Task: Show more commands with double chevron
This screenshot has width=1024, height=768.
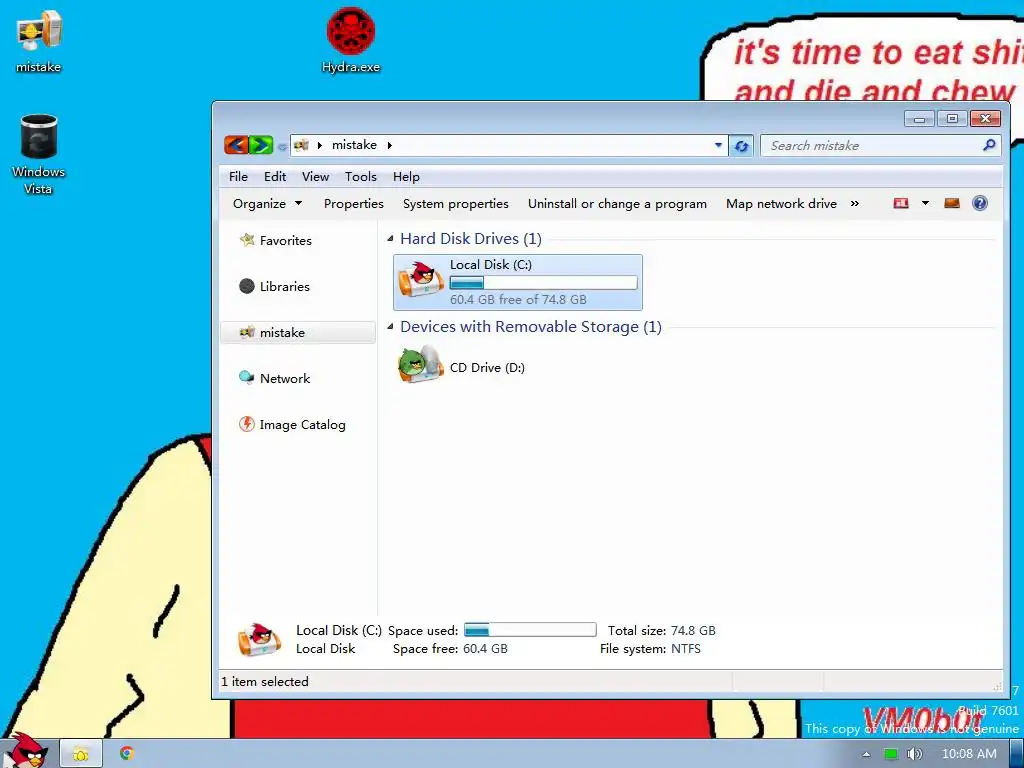Action: click(x=855, y=204)
